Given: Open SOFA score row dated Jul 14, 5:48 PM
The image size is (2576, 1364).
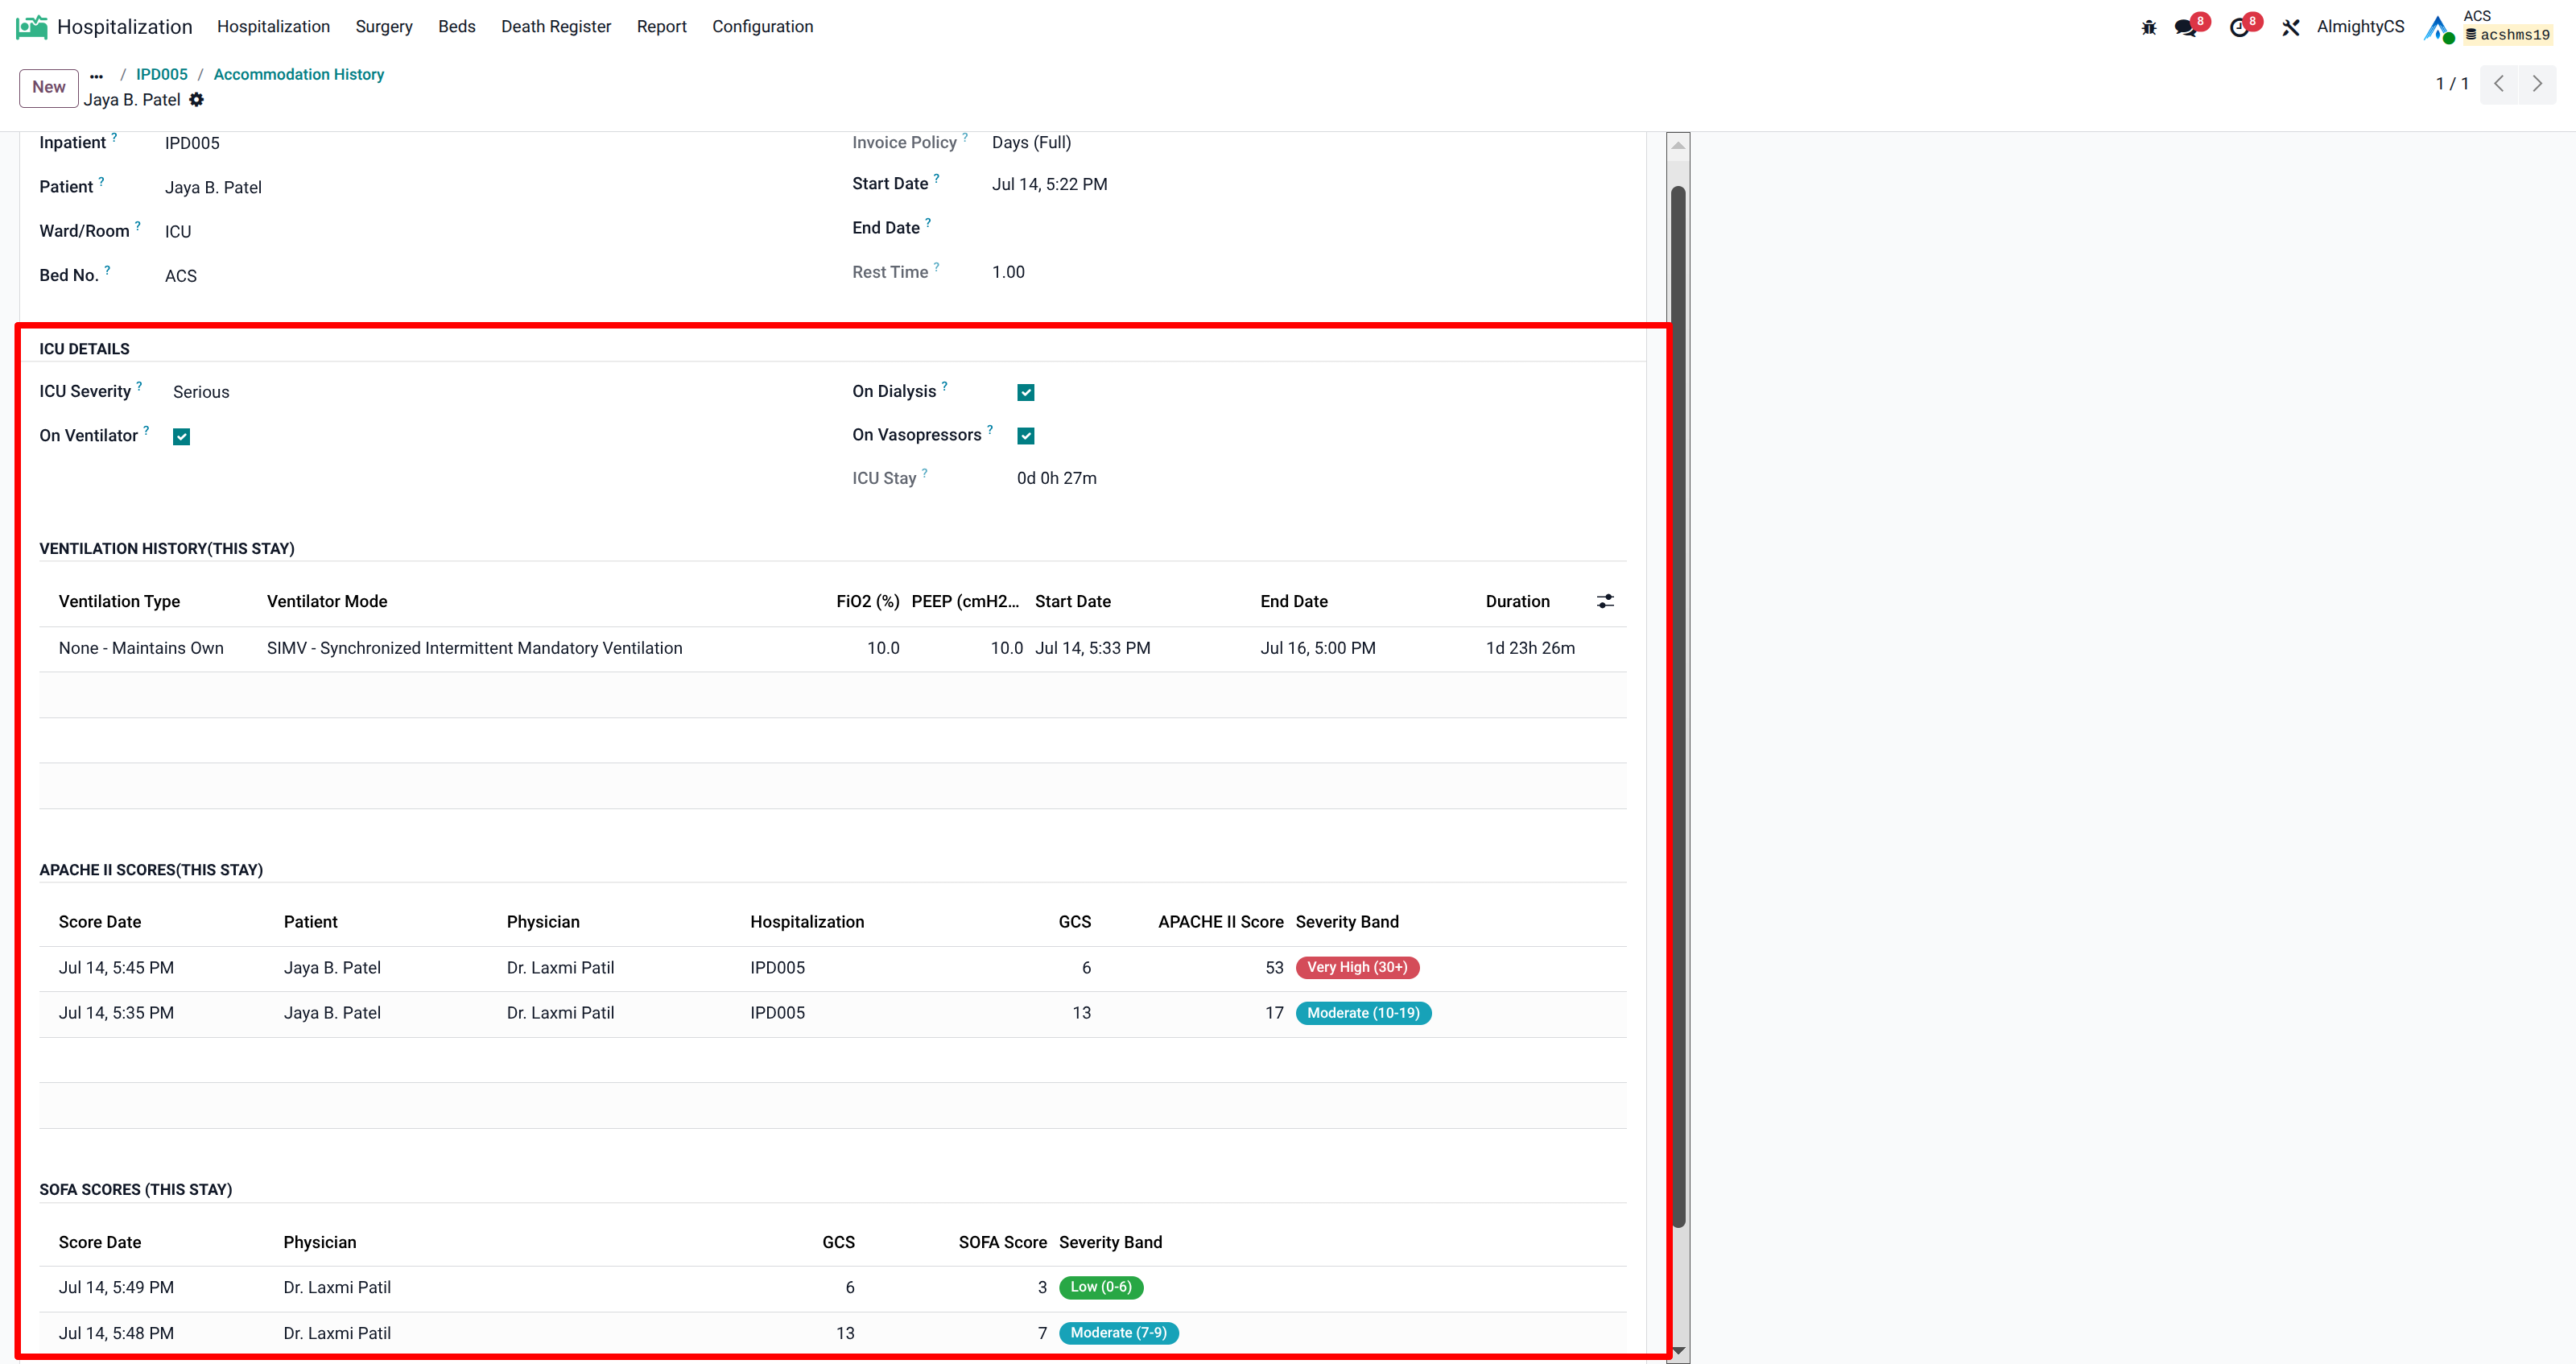Looking at the screenshot, I should point(832,1333).
